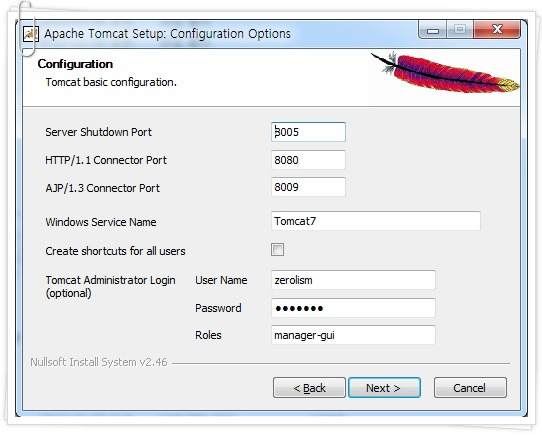Click the Server Shutdown Port label
Screen dimensions: 542x435
(x=99, y=132)
